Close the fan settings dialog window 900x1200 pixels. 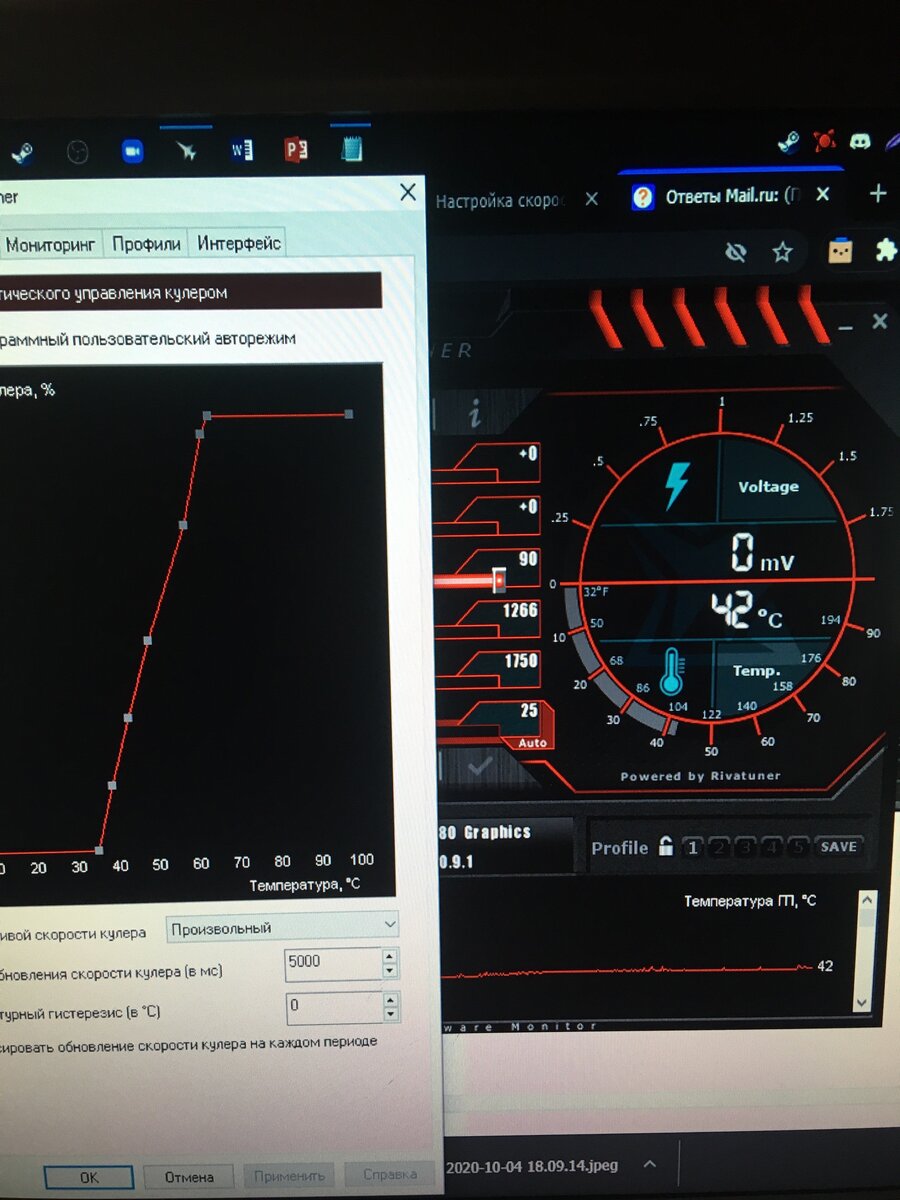(408, 193)
